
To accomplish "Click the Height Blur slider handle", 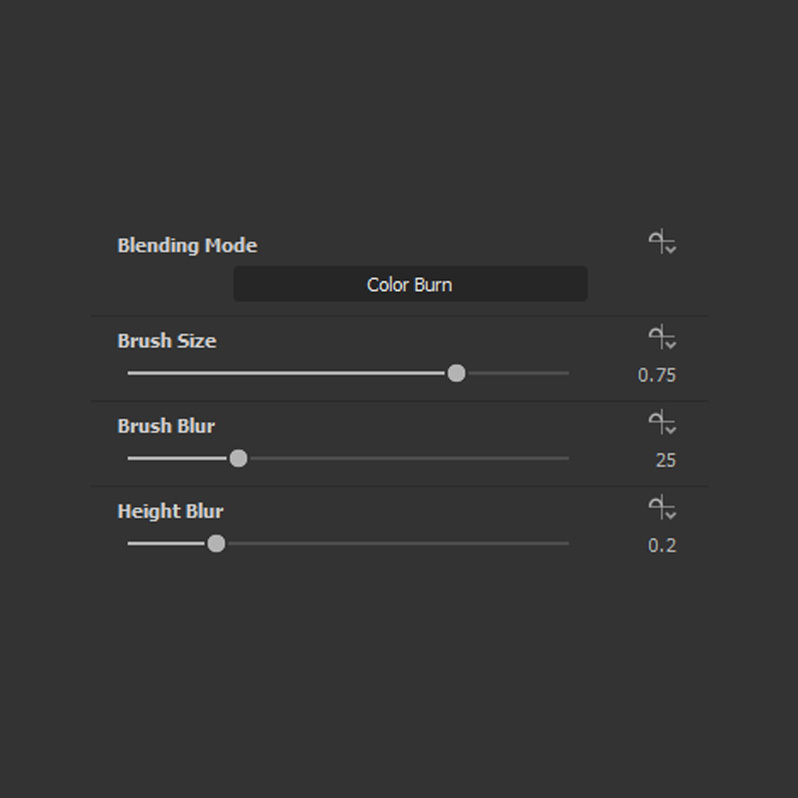I will (x=216, y=544).
